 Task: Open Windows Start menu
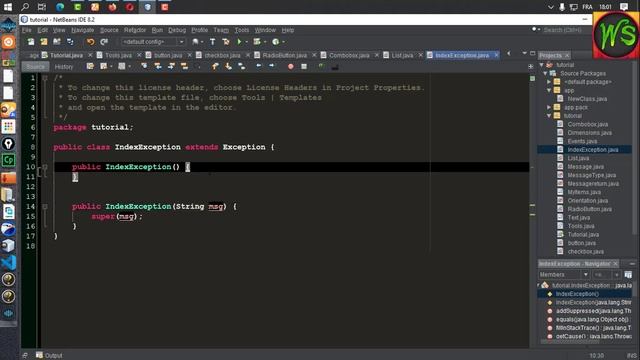[8, 7]
